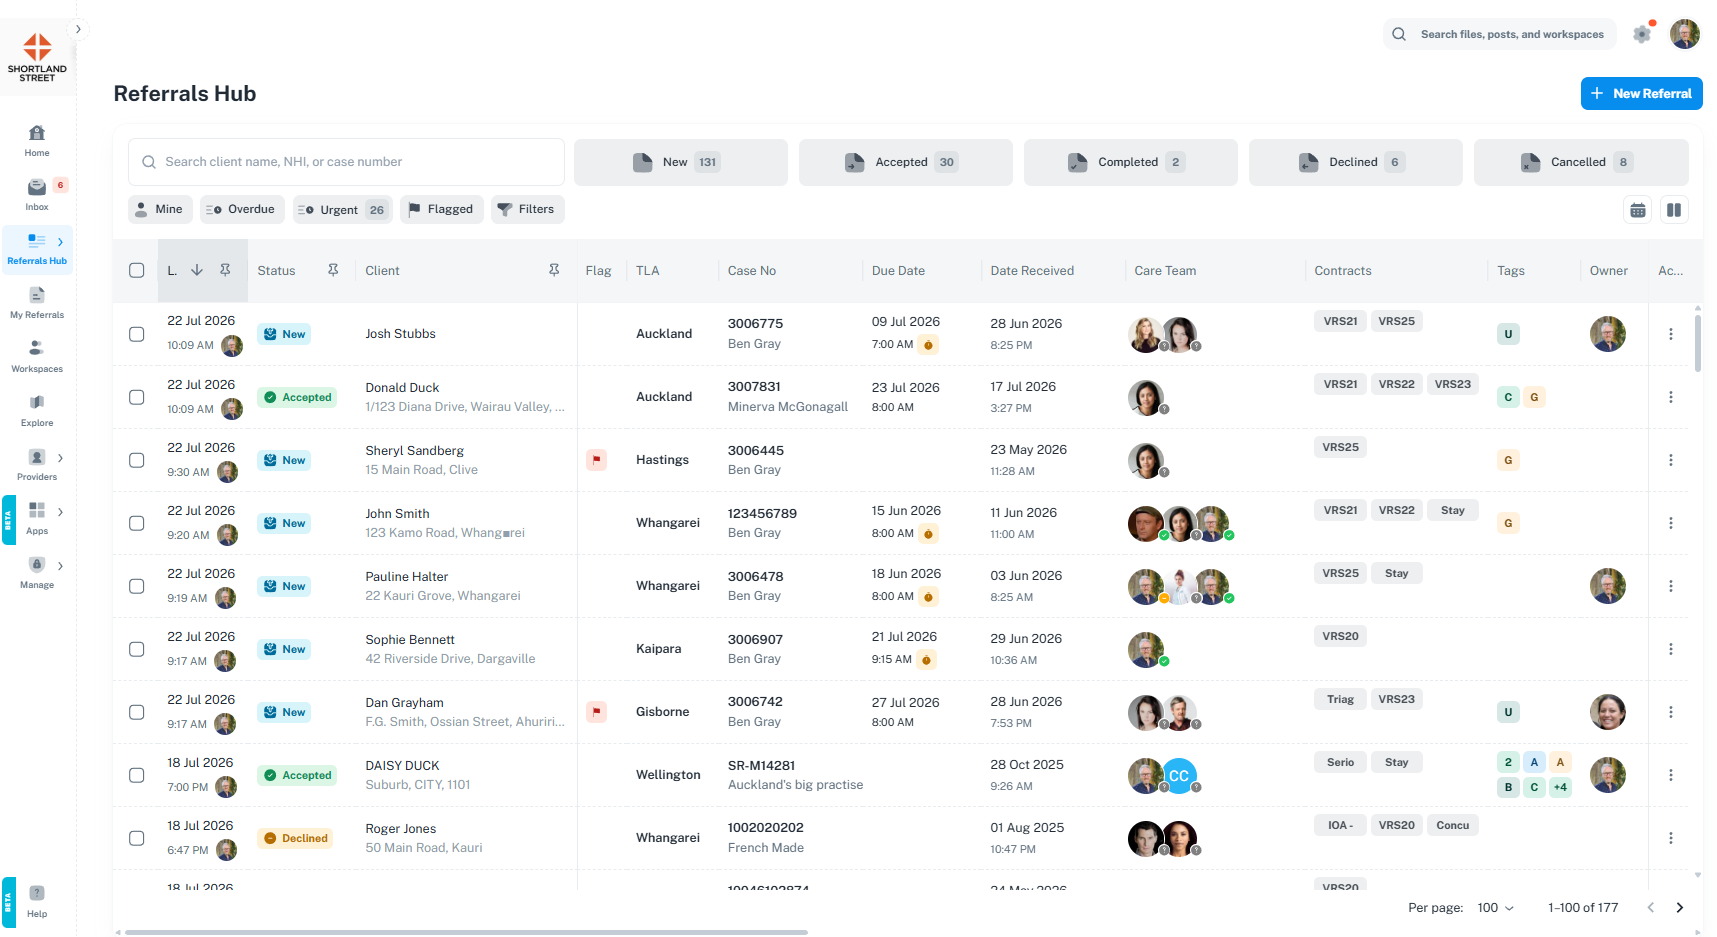Open row actions menu for Donald Duck
This screenshot has height=937, width=1717.
(x=1671, y=397)
